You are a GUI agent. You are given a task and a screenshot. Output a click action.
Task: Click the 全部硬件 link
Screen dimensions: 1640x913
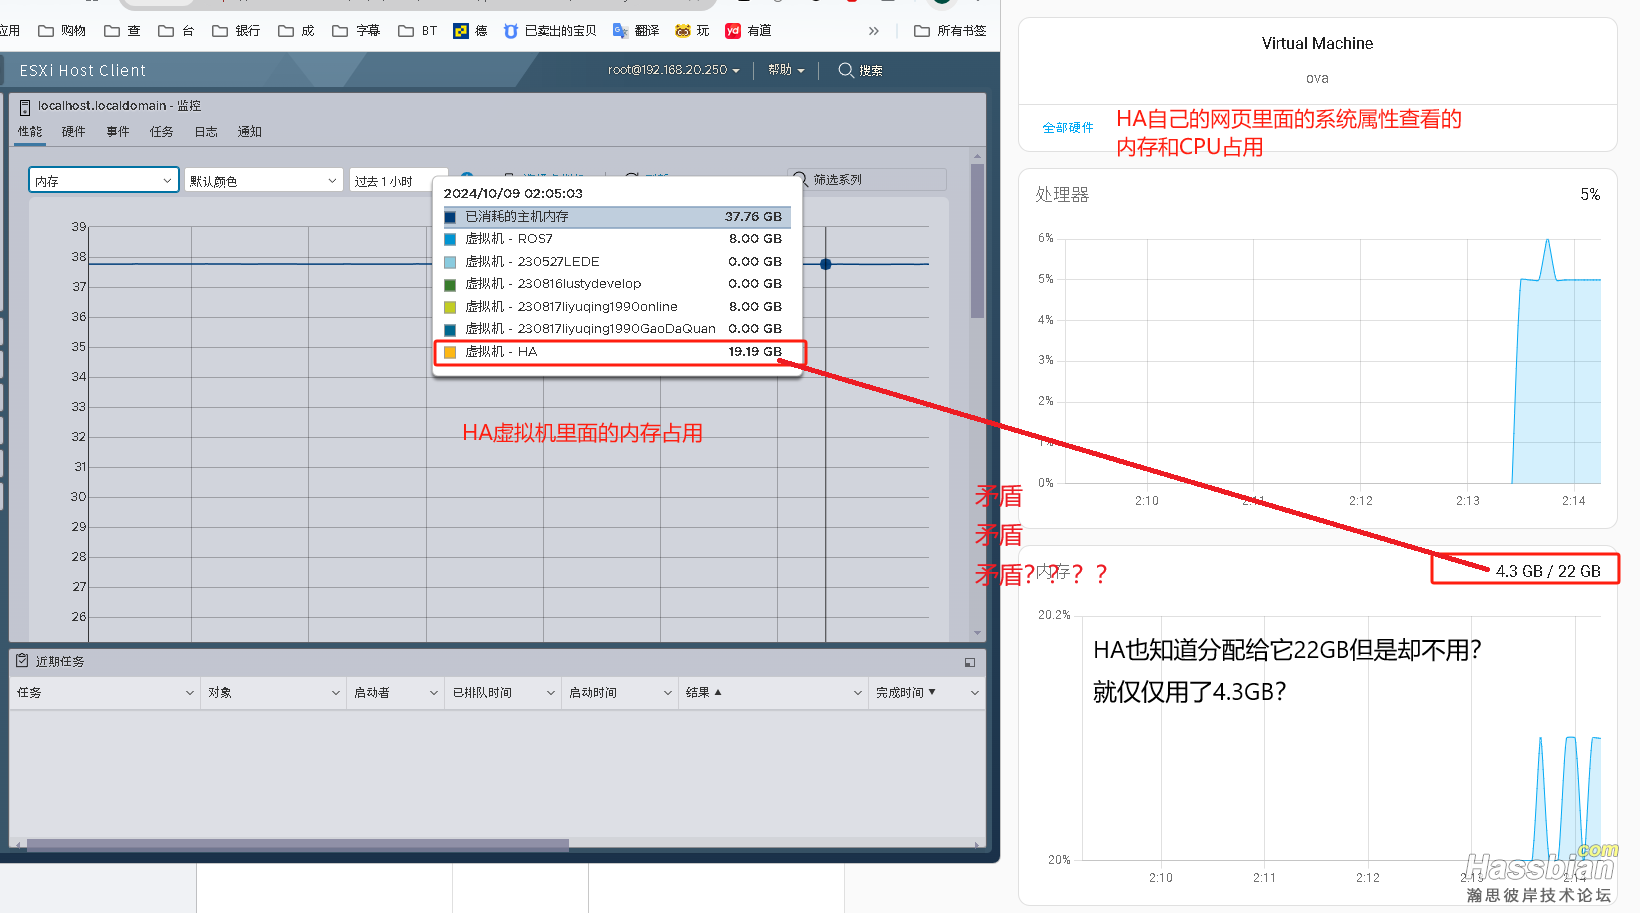coord(1068,128)
